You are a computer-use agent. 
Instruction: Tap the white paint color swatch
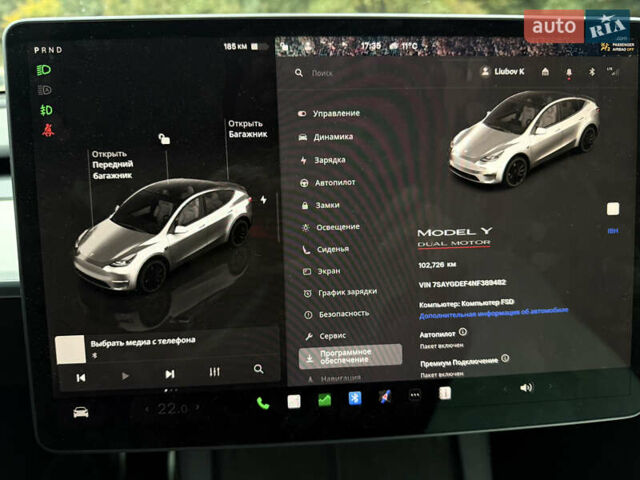point(613,209)
